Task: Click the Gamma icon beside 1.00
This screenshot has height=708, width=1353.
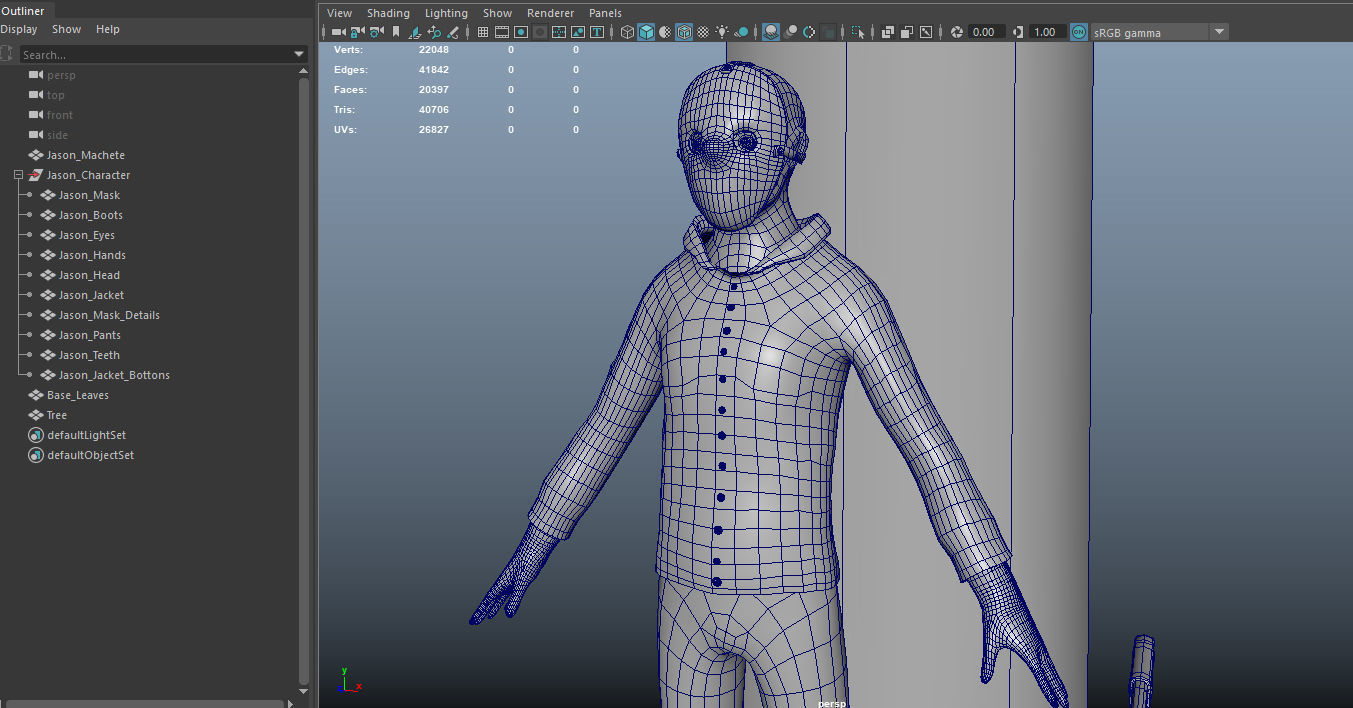Action: tap(1018, 32)
